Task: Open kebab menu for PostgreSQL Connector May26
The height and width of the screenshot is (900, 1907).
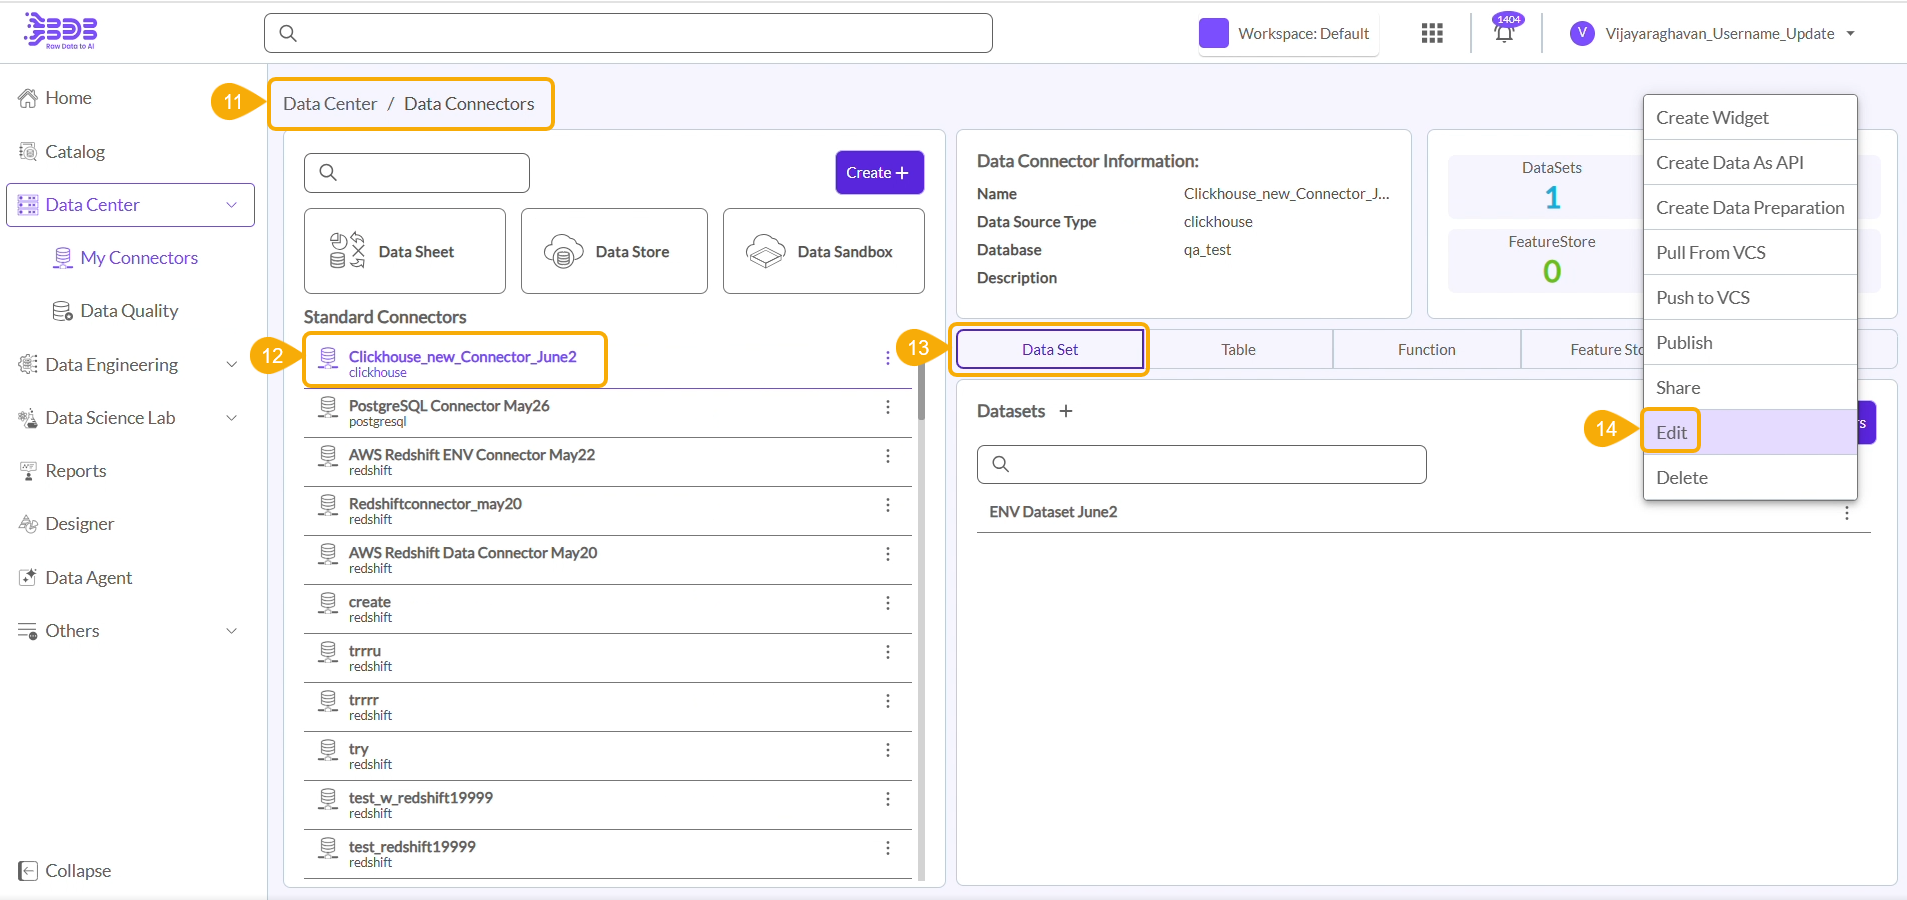Action: [887, 407]
